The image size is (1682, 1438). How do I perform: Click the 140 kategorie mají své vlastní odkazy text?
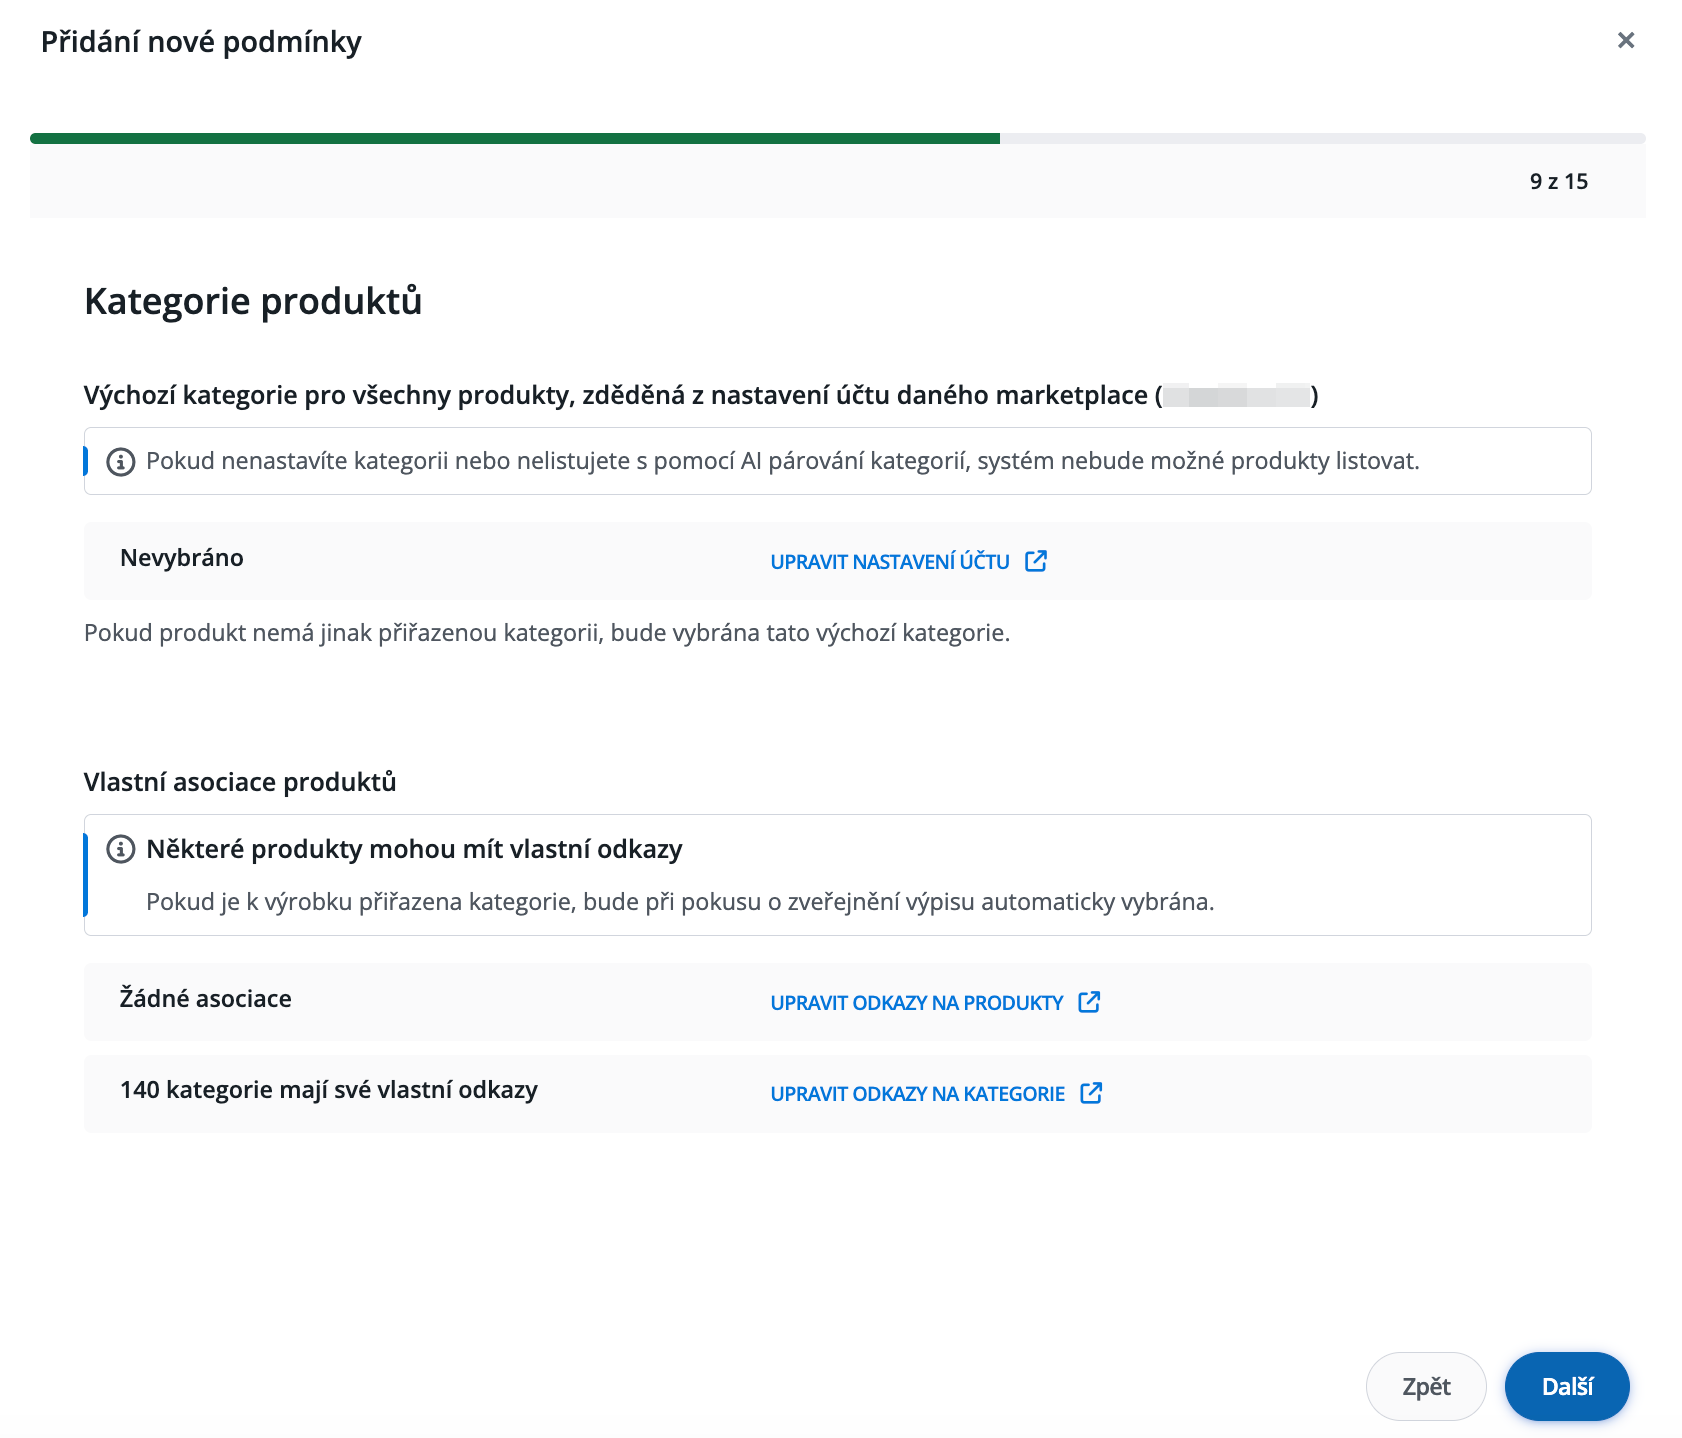click(329, 1090)
